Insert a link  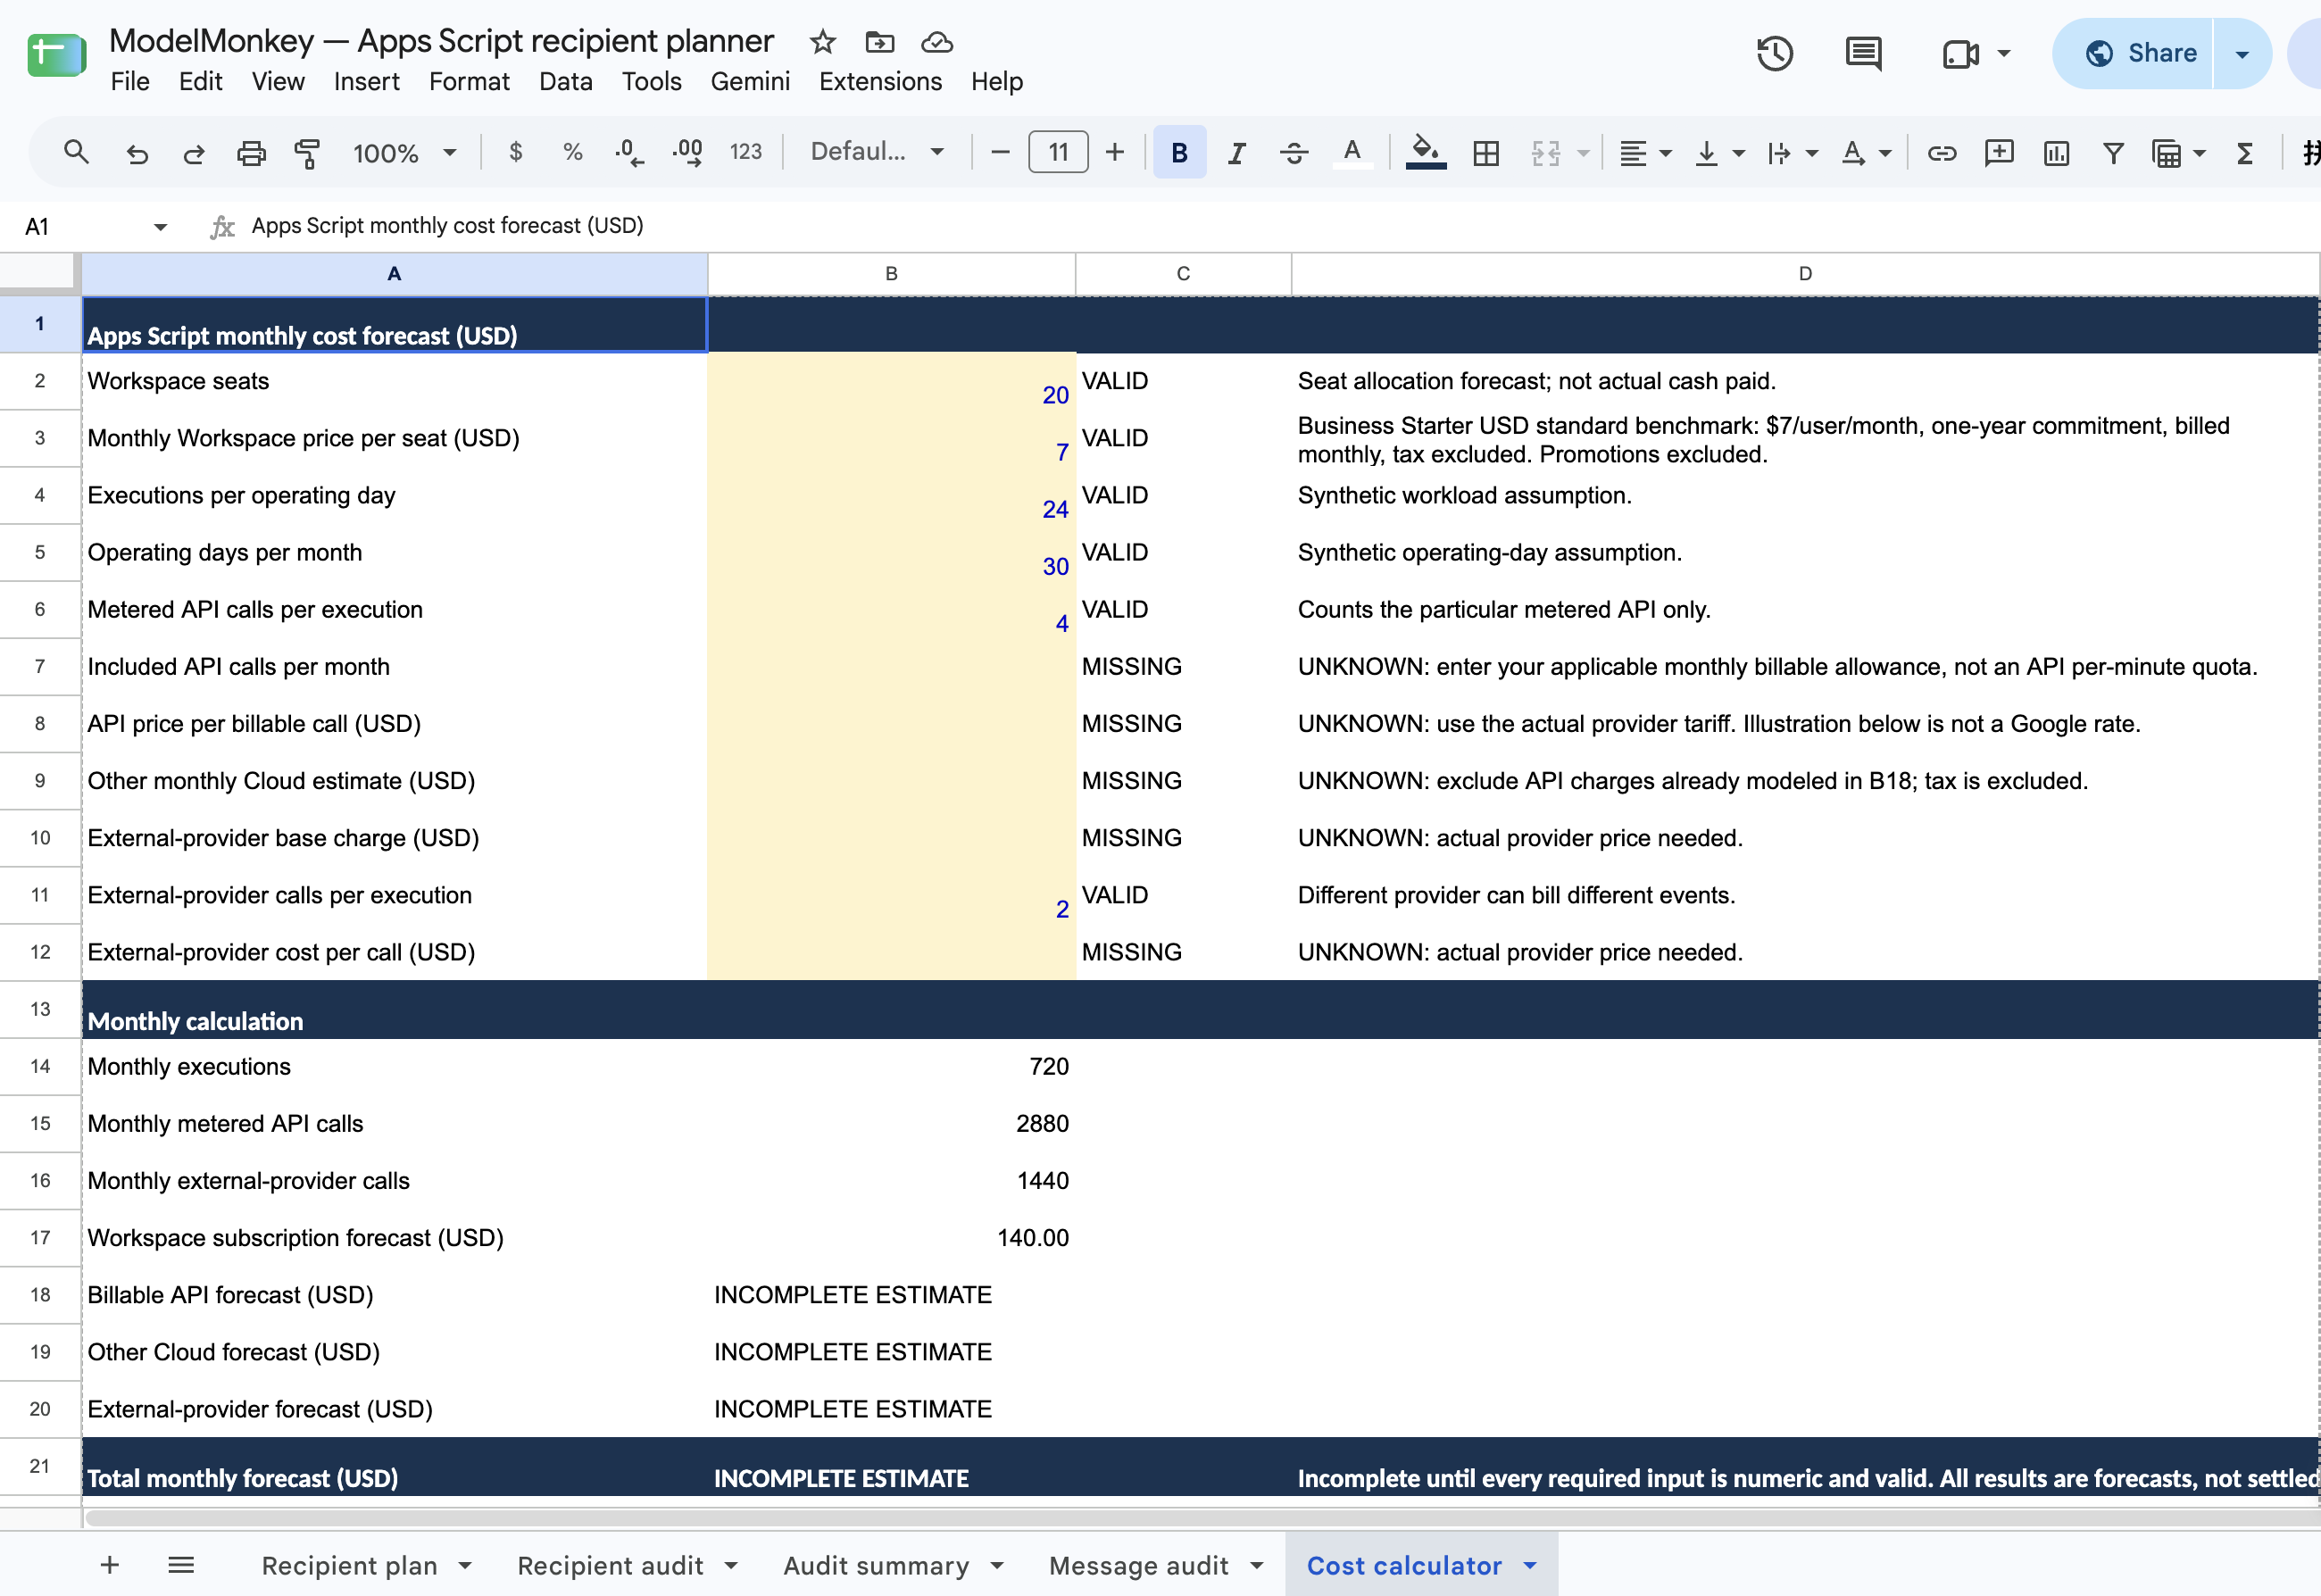(x=1941, y=152)
